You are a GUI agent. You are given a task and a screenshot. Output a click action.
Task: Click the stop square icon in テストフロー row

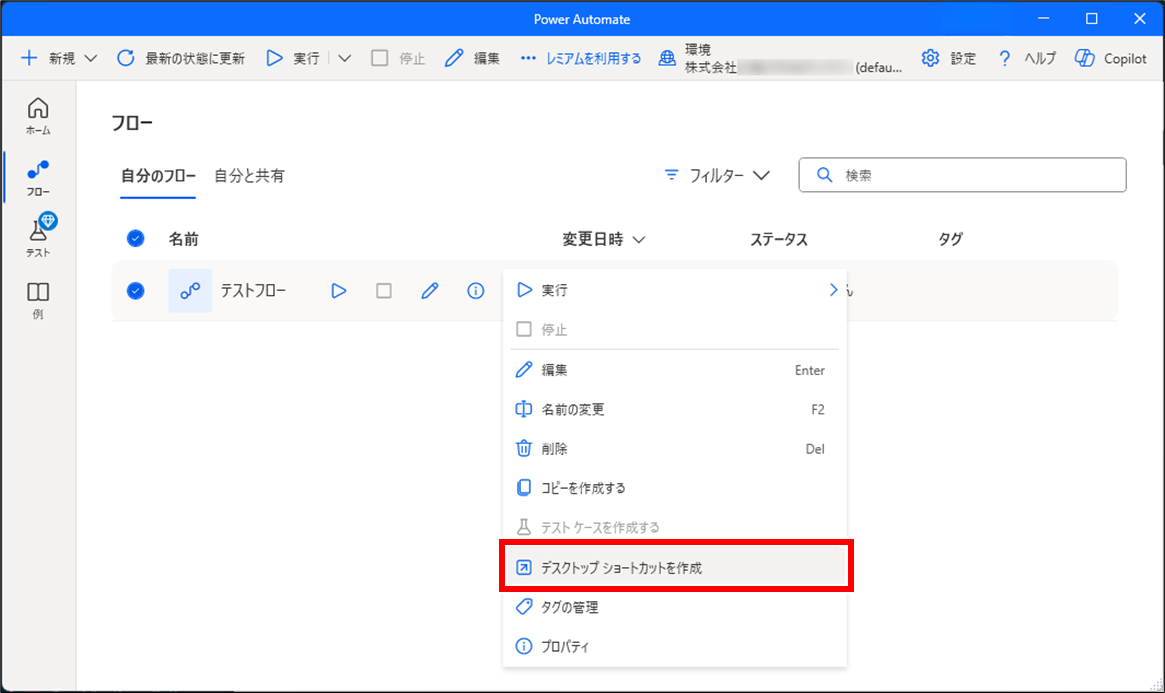[x=384, y=291]
